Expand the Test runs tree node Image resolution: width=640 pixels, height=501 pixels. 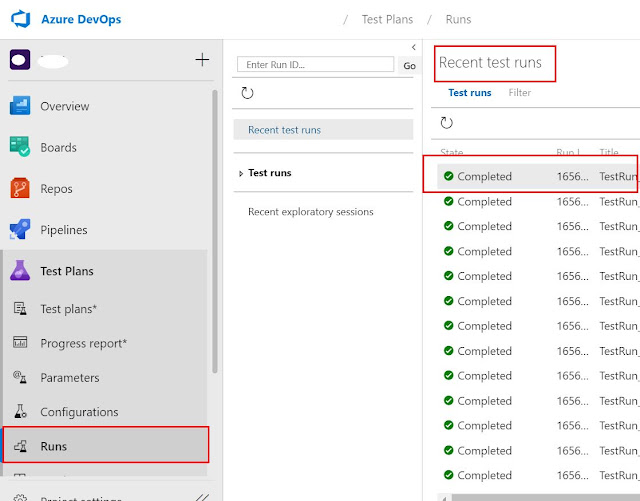241,174
